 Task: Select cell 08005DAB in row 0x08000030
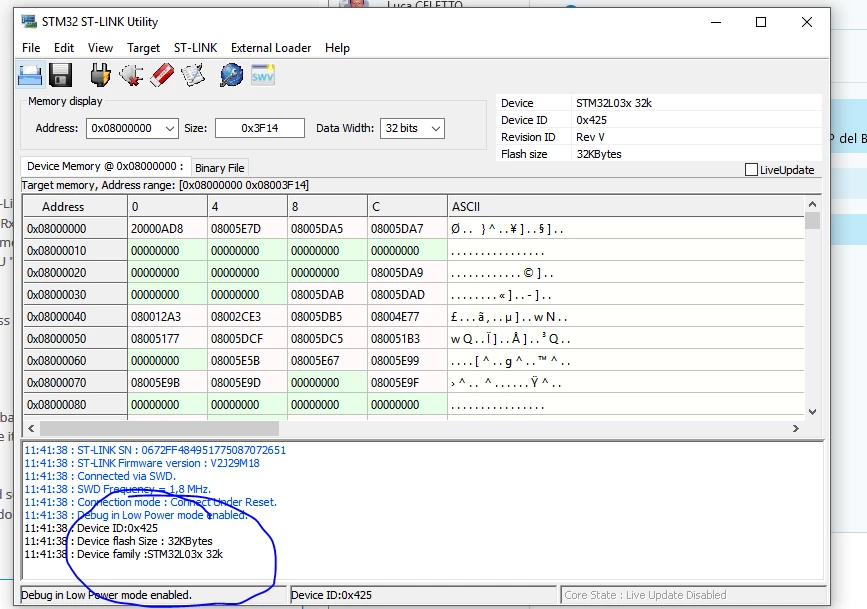(x=327, y=295)
